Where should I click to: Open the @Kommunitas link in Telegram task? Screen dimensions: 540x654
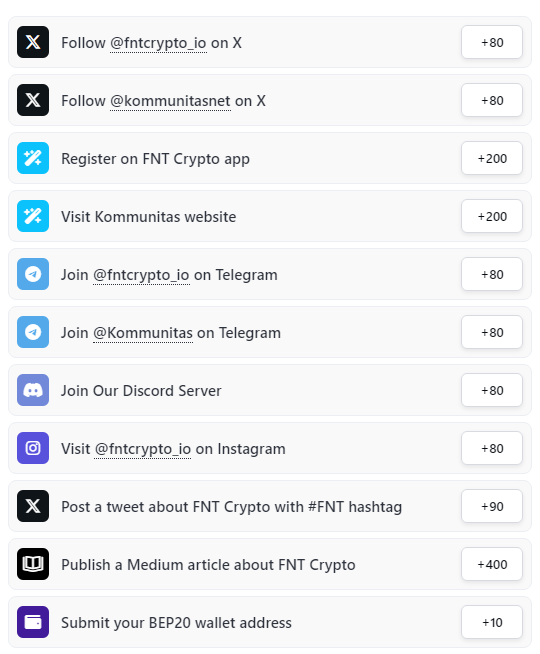point(143,333)
